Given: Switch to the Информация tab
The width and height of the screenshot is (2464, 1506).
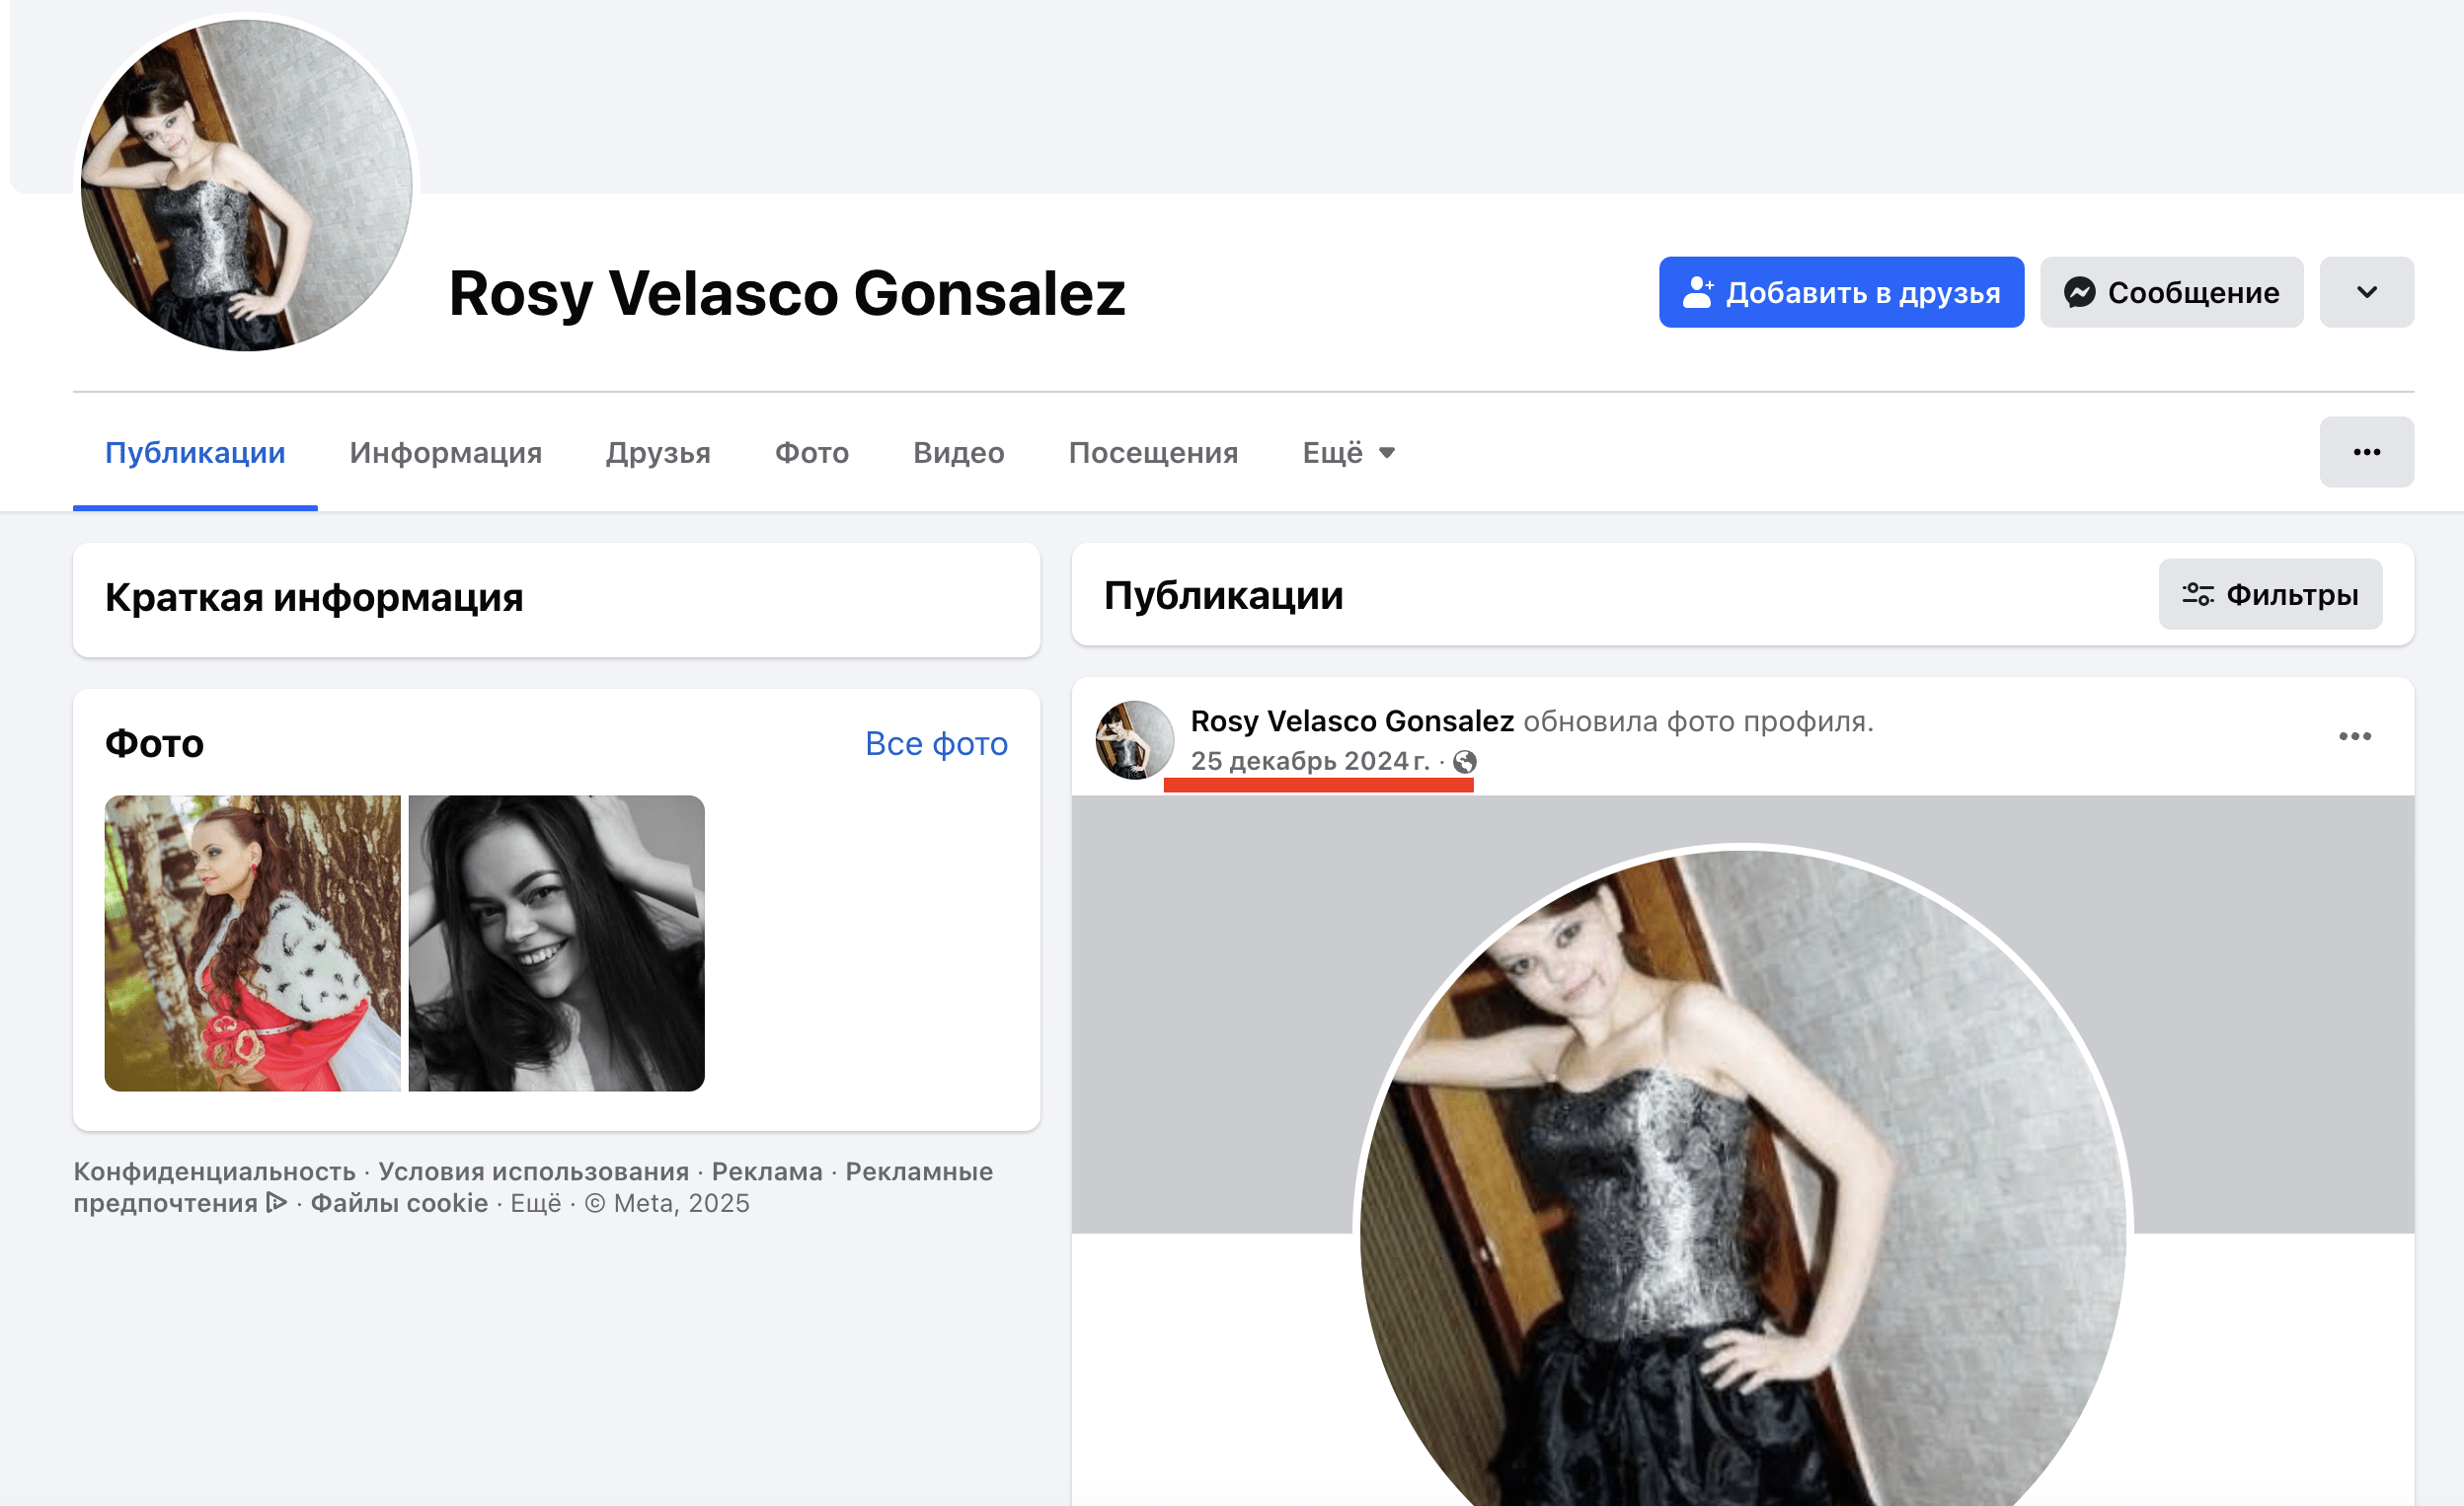Looking at the screenshot, I should pos(445,452).
